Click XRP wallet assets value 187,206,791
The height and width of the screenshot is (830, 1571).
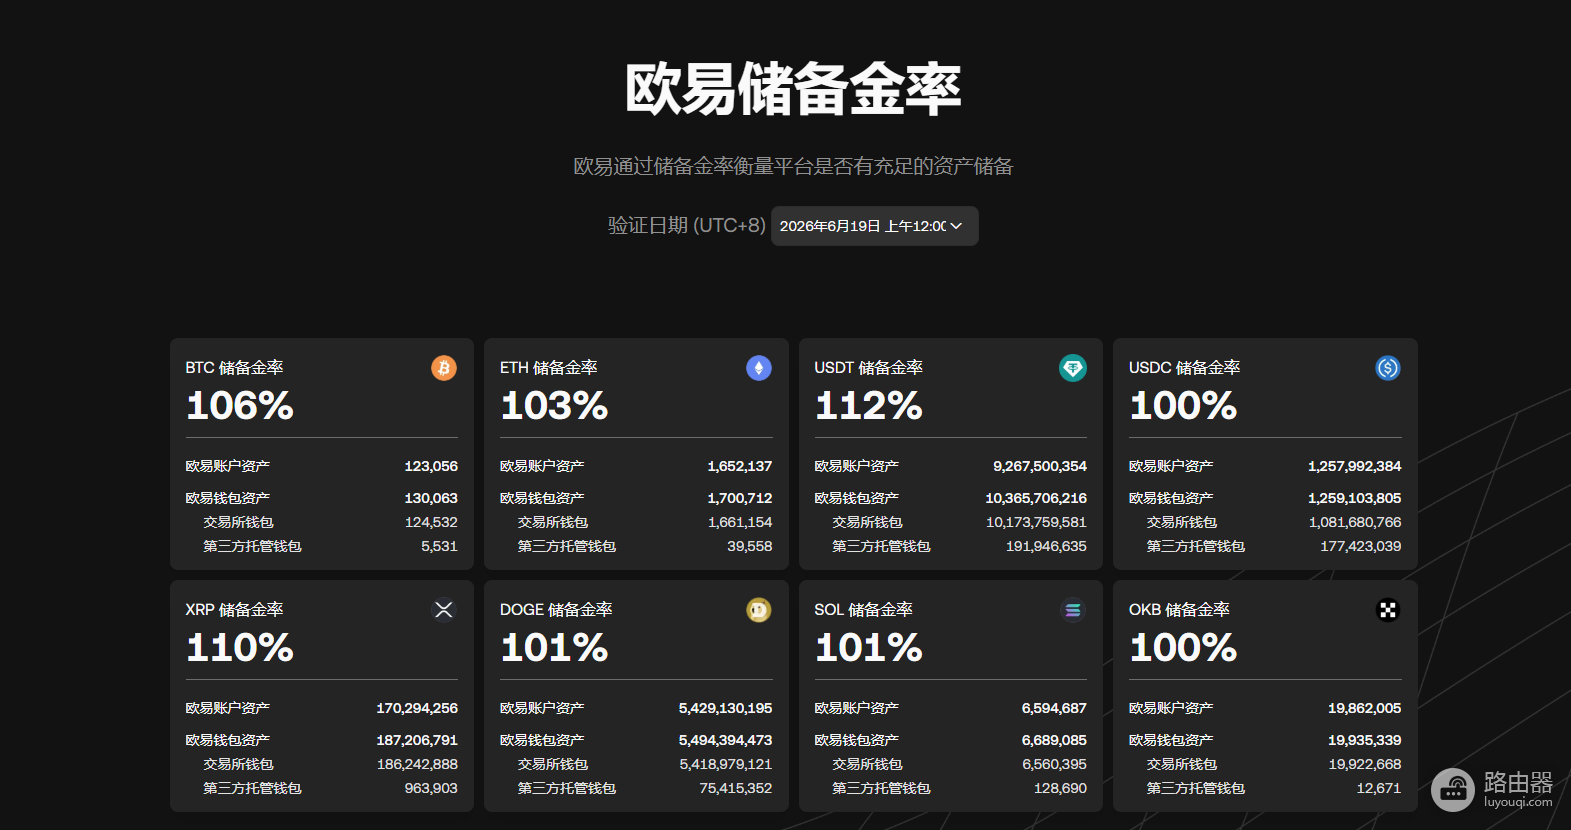[x=417, y=740]
